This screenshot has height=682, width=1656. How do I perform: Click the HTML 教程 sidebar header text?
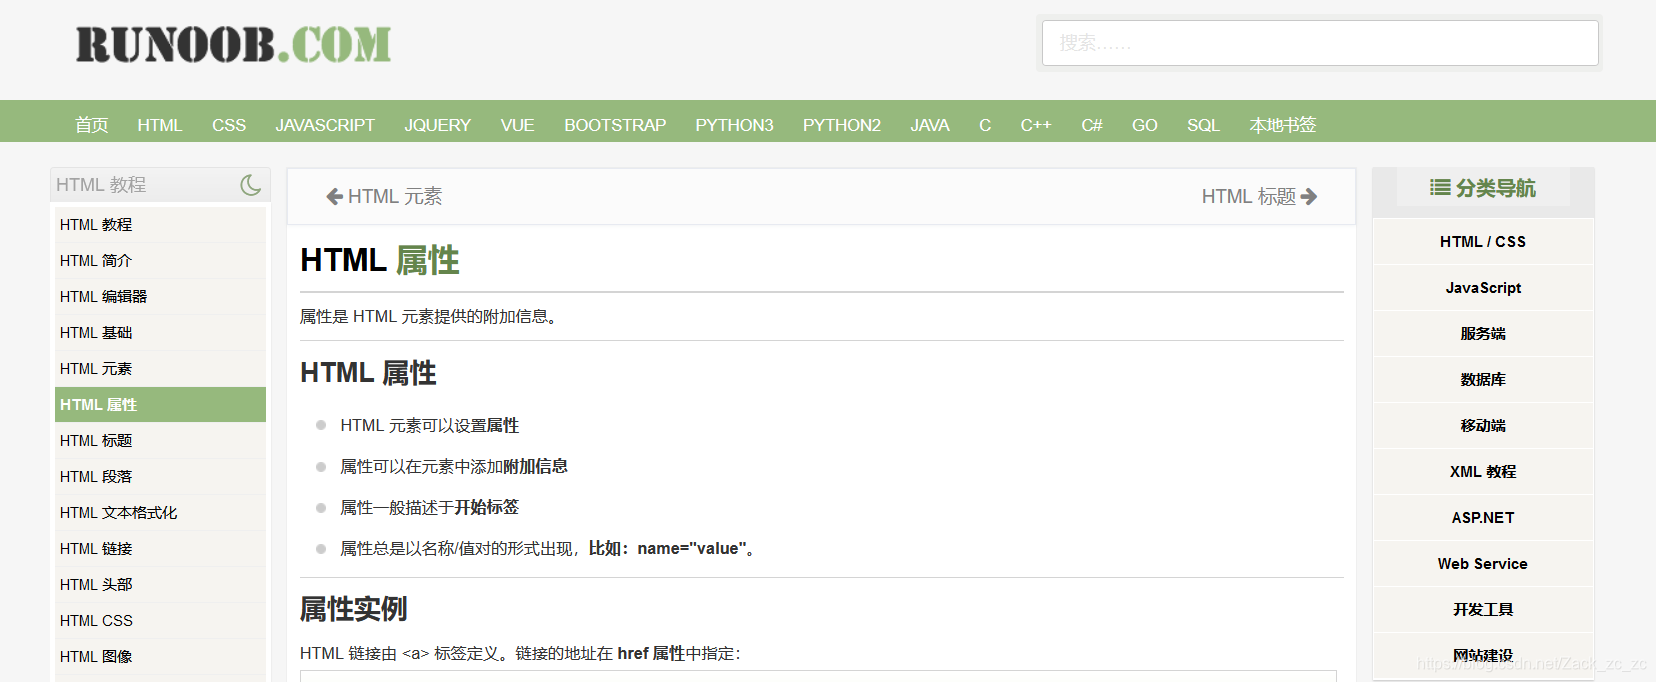(101, 185)
